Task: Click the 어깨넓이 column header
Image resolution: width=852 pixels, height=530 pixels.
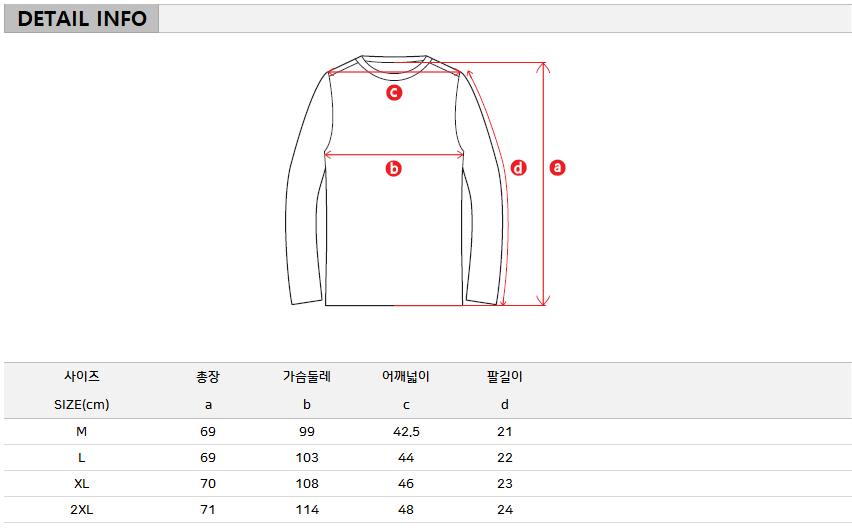Action: coord(405,376)
